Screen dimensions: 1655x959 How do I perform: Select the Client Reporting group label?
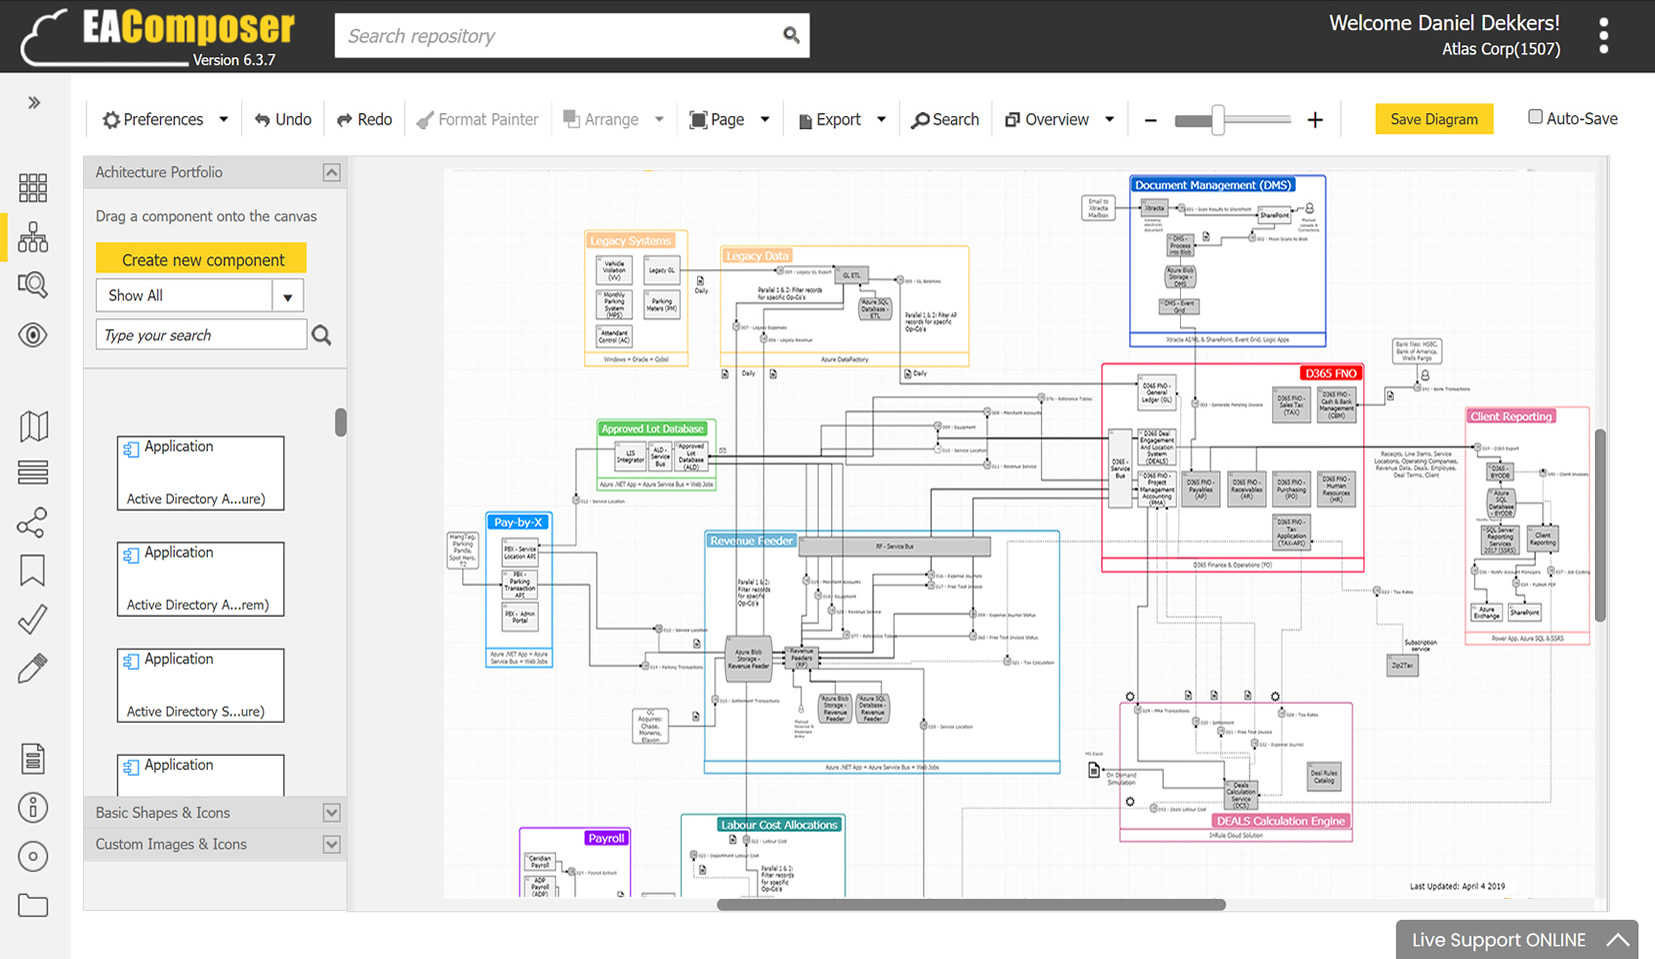(1511, 416)
